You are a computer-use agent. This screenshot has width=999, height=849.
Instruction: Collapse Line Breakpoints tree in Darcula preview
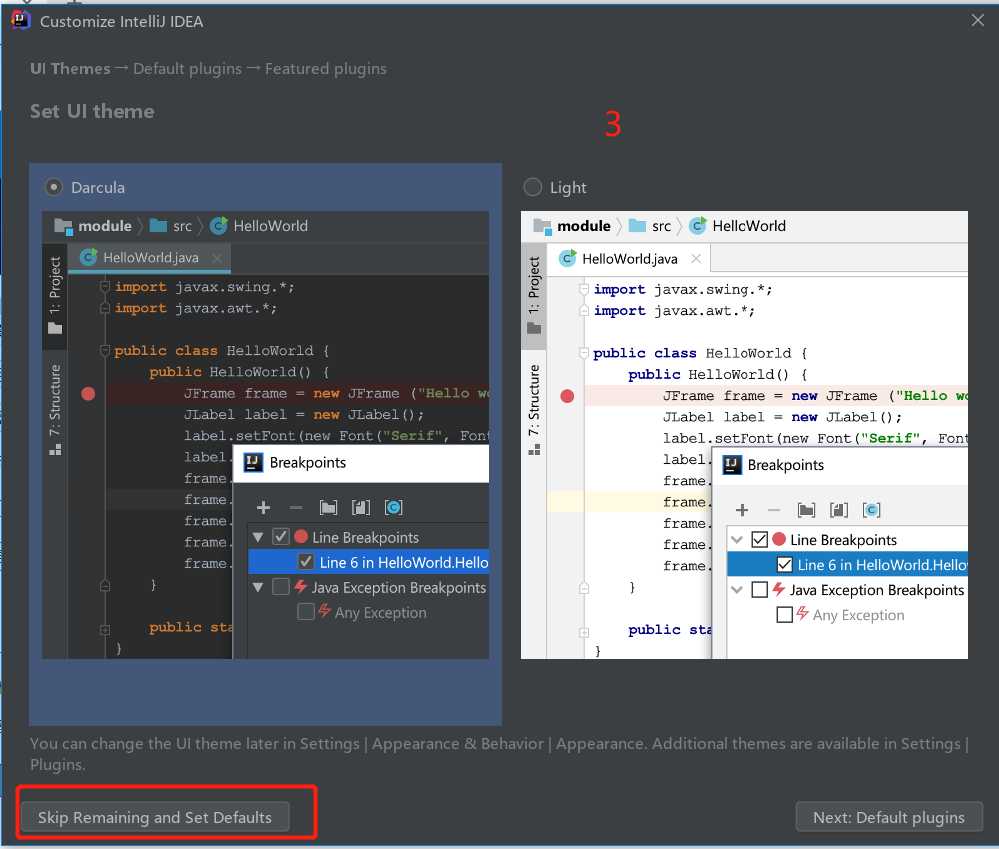tap(258, 538)
